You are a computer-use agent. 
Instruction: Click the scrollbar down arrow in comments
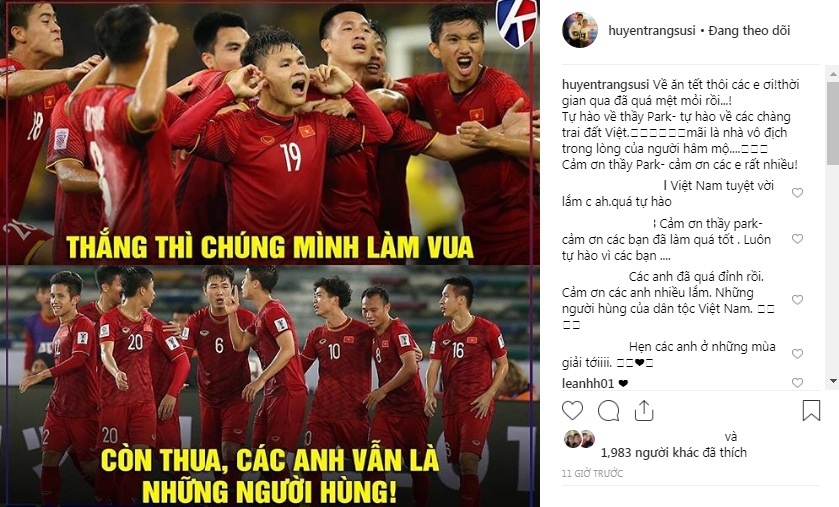click(833, 381)
